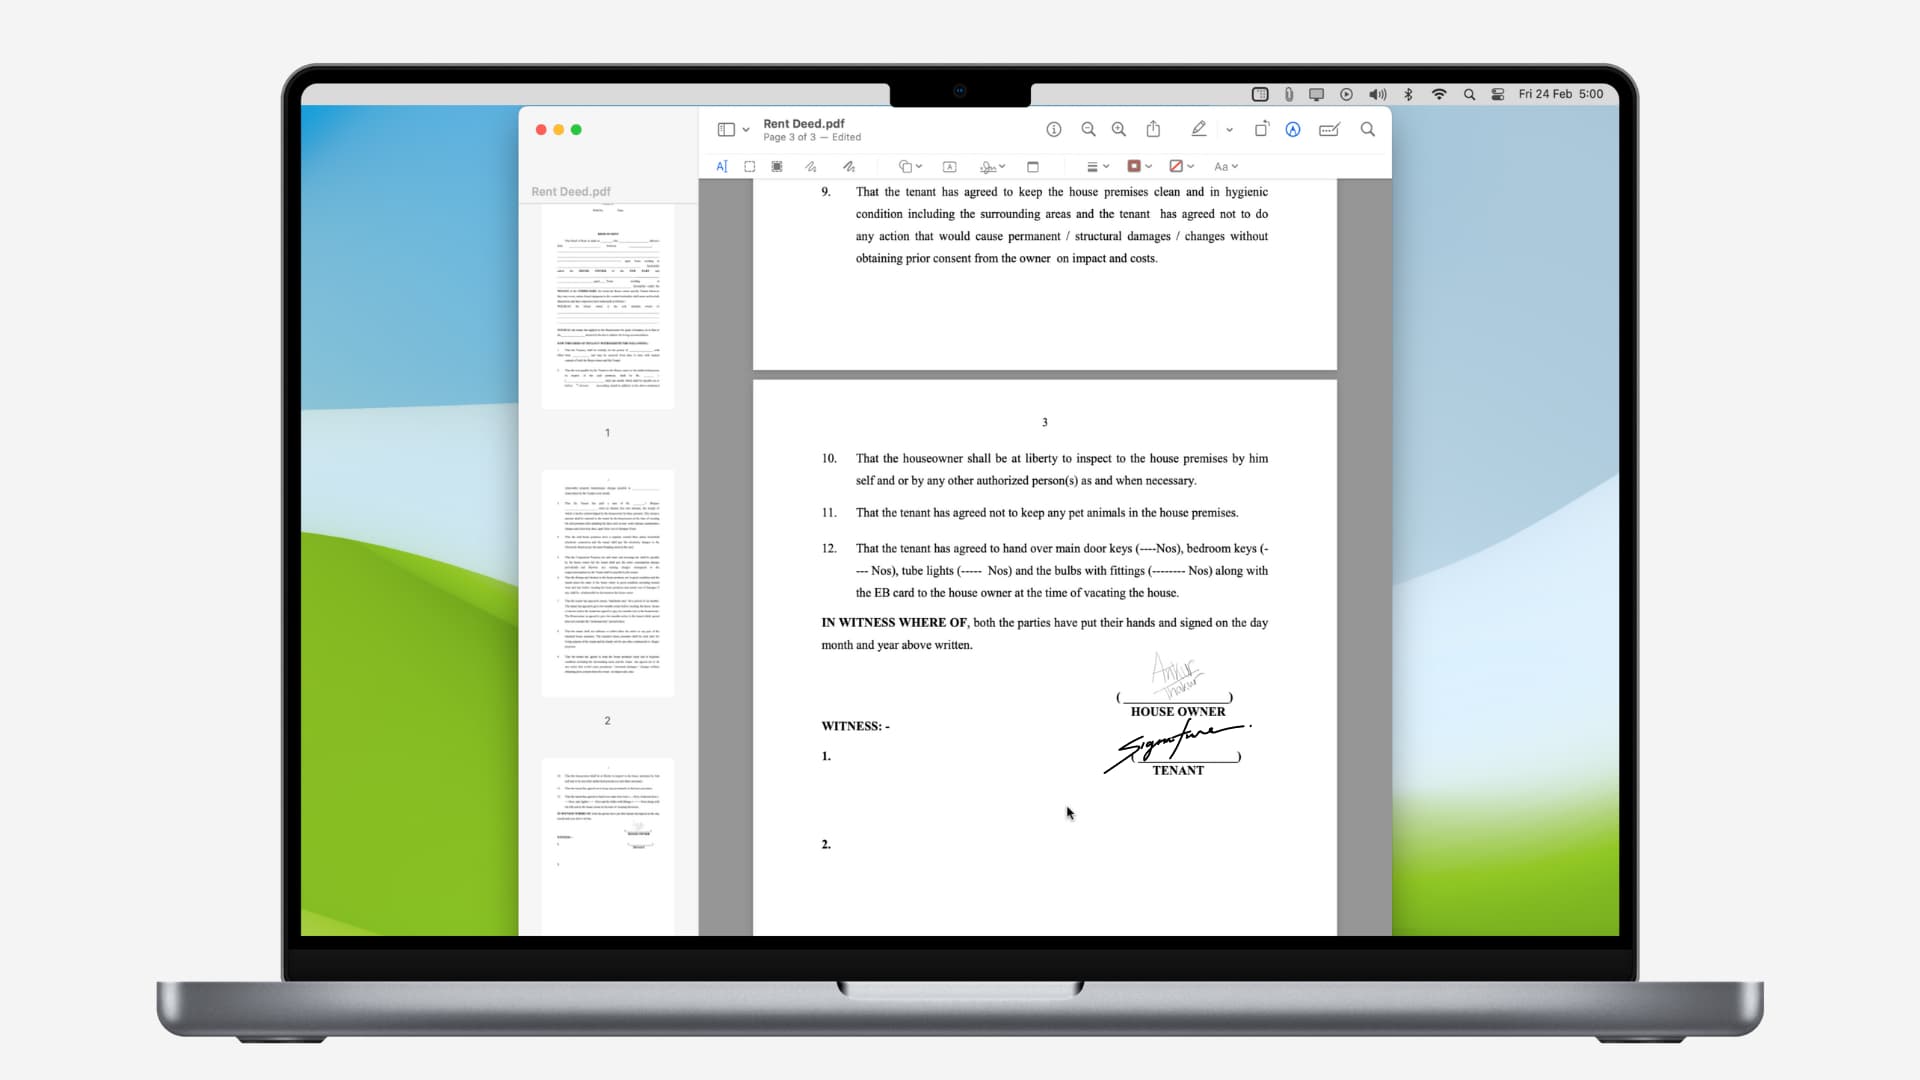The height and width of the screenshot is (1080, 1920).
Task: Select the zoom in magnifier
Action: pyautogui.click(x=1118, y=128)
